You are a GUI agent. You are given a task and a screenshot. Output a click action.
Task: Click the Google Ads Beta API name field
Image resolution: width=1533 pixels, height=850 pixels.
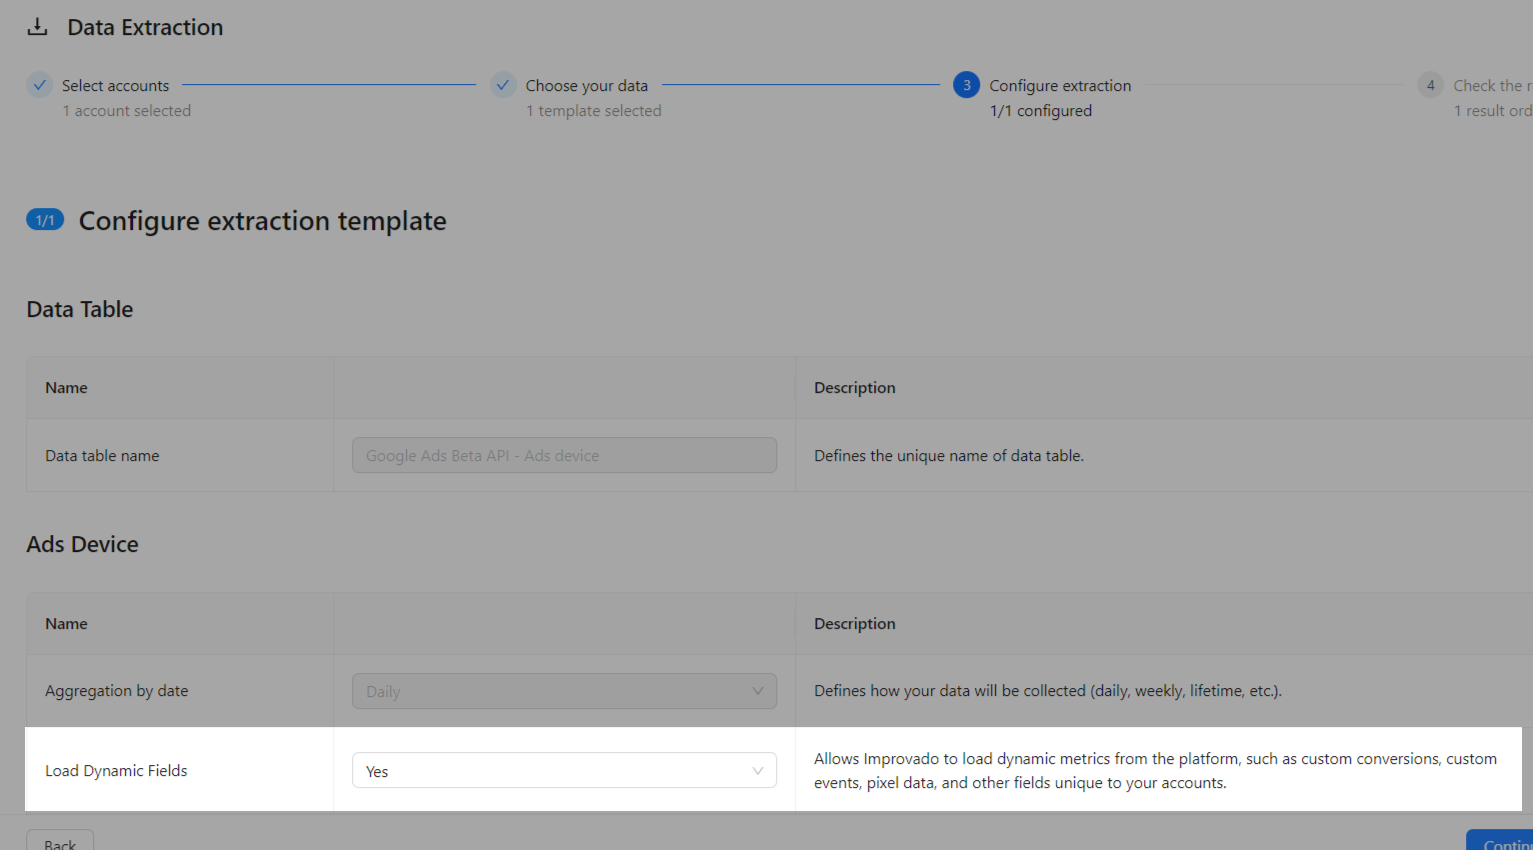click(x=564, y=455)
